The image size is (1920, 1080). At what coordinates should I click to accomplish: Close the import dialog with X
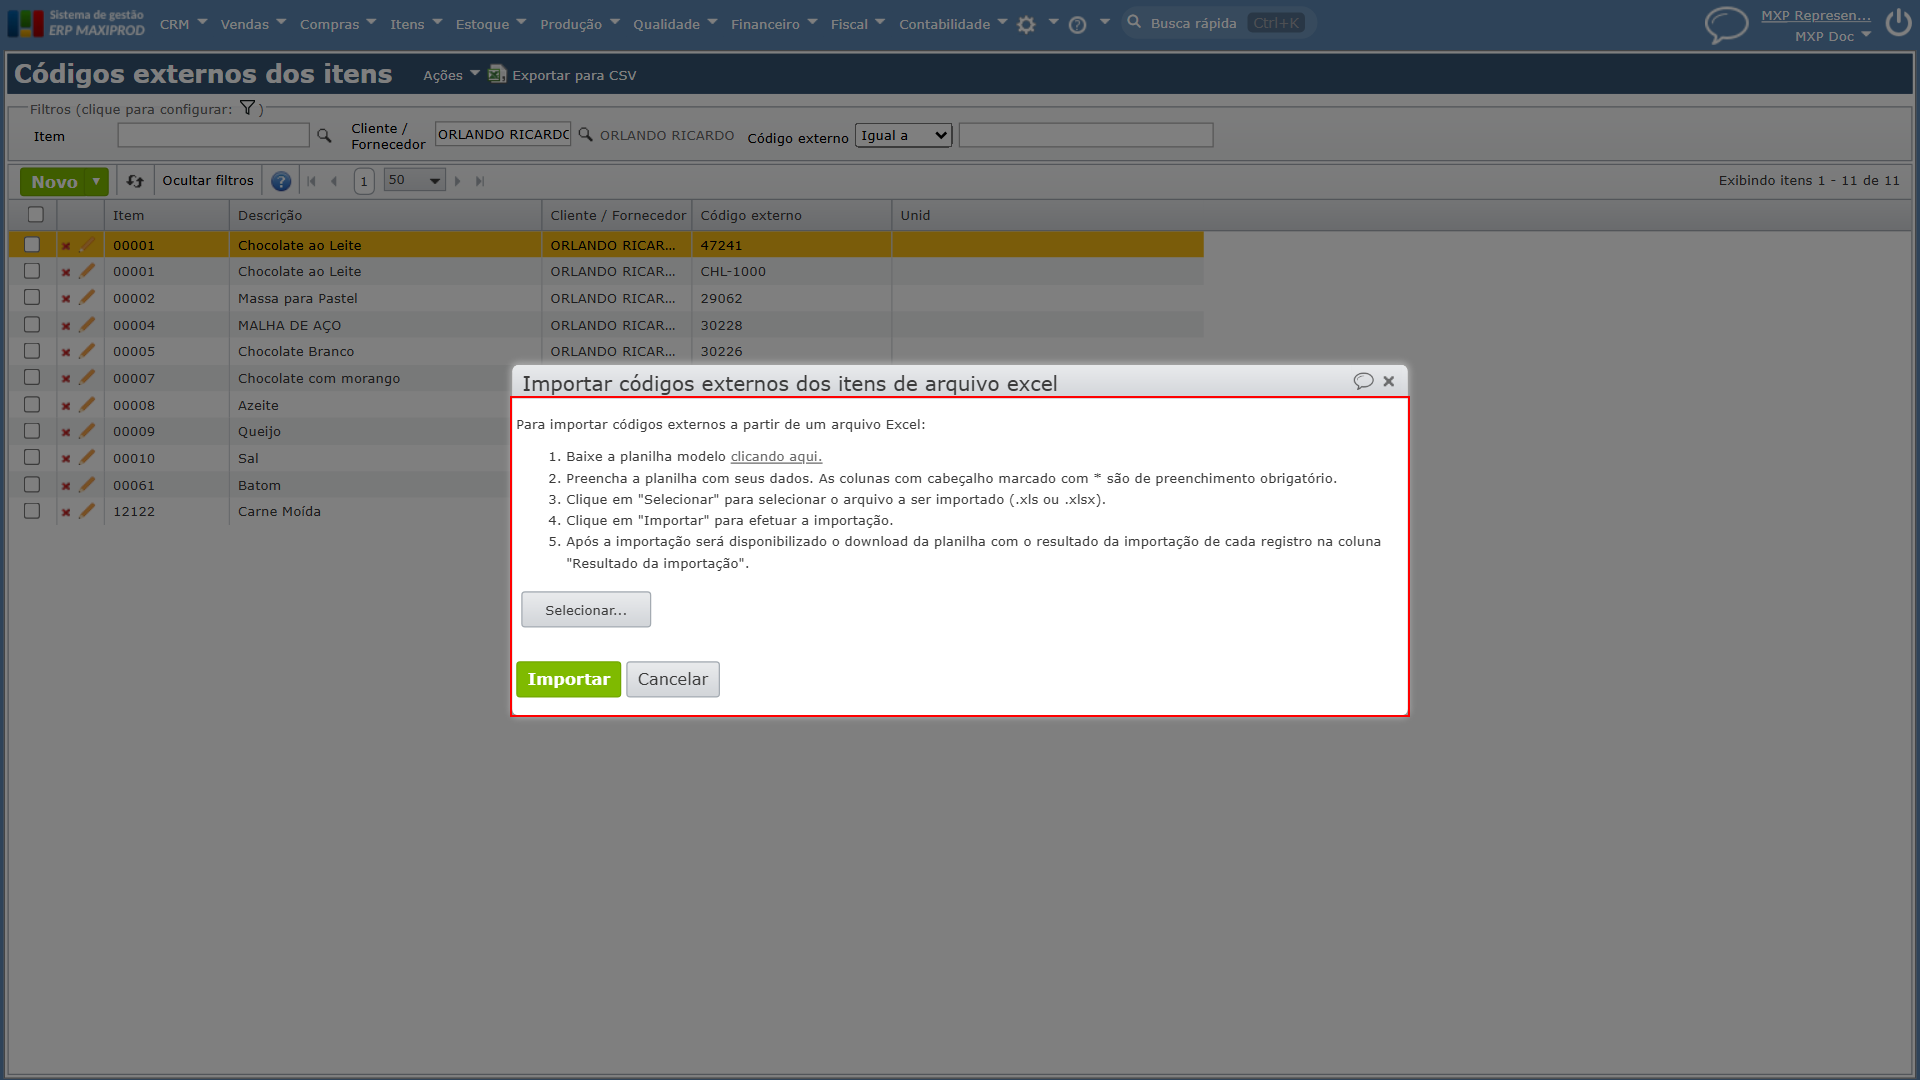point(1389,381)
